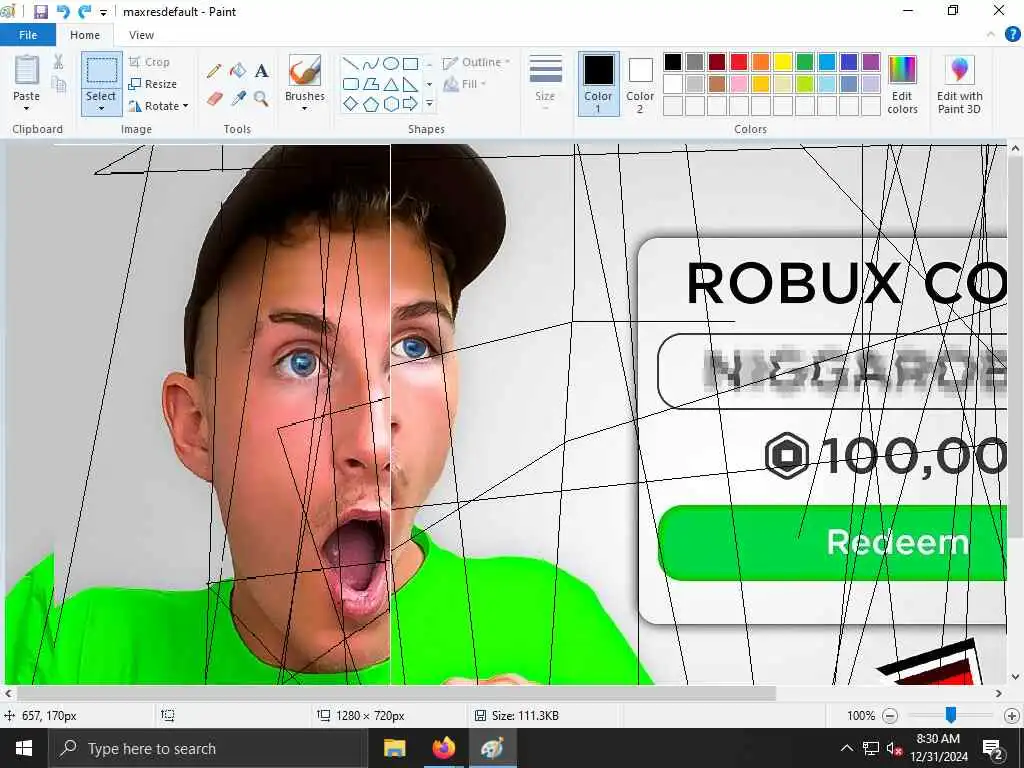Click the Crop button

pos(150,62)
